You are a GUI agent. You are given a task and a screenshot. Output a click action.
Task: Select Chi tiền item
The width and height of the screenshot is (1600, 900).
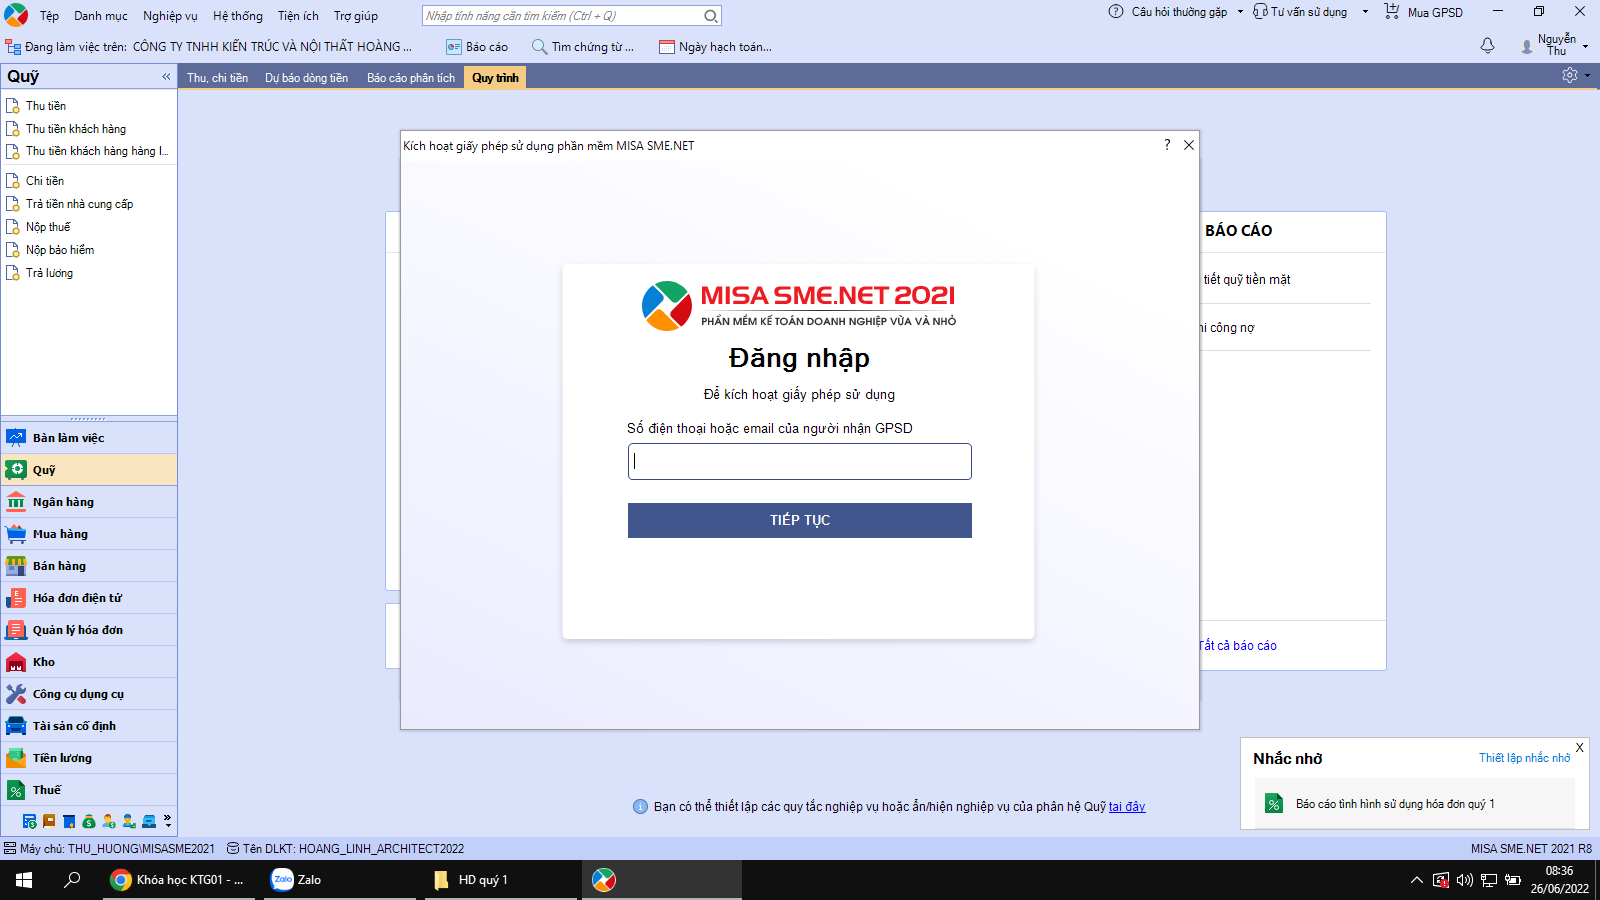point(44,181)
